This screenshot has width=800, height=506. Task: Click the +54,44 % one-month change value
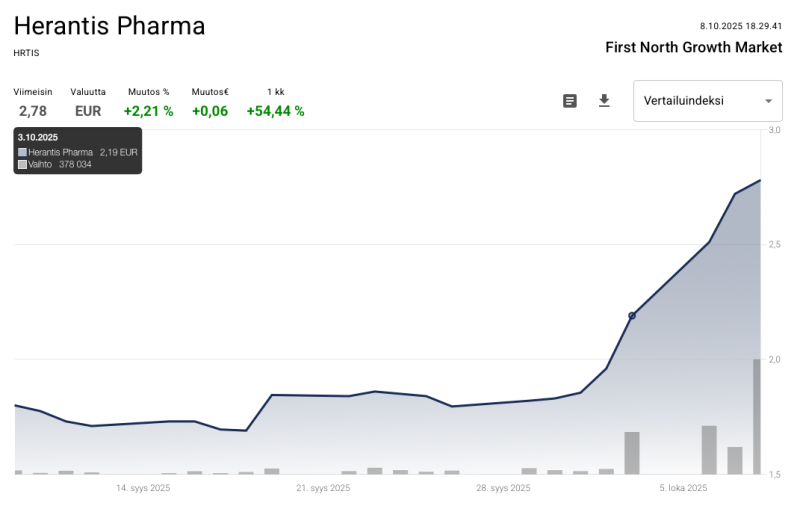pyautogui.click(x=275, y=111)
